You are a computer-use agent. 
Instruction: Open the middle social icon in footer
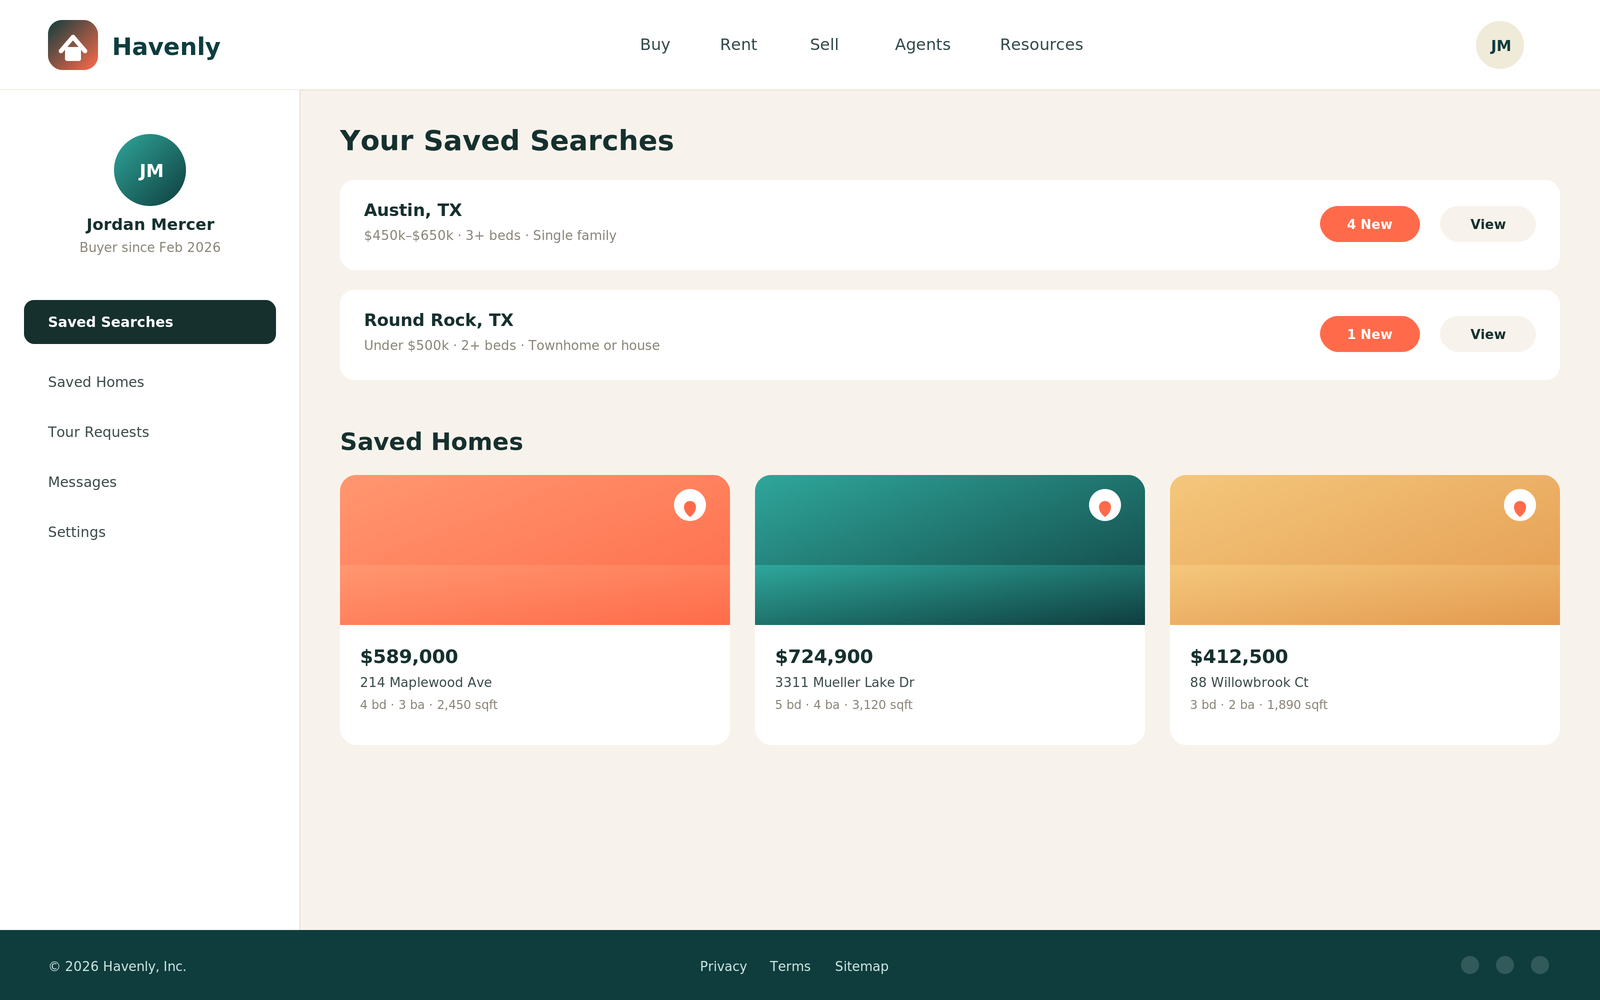[x=1505, y=965]
